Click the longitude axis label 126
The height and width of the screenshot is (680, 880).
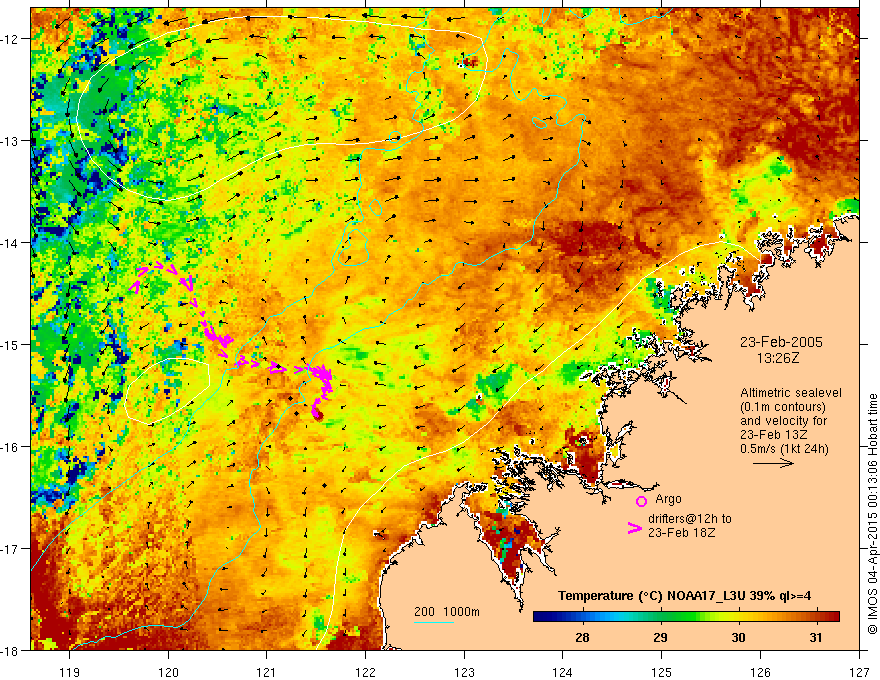click(760, 672)
